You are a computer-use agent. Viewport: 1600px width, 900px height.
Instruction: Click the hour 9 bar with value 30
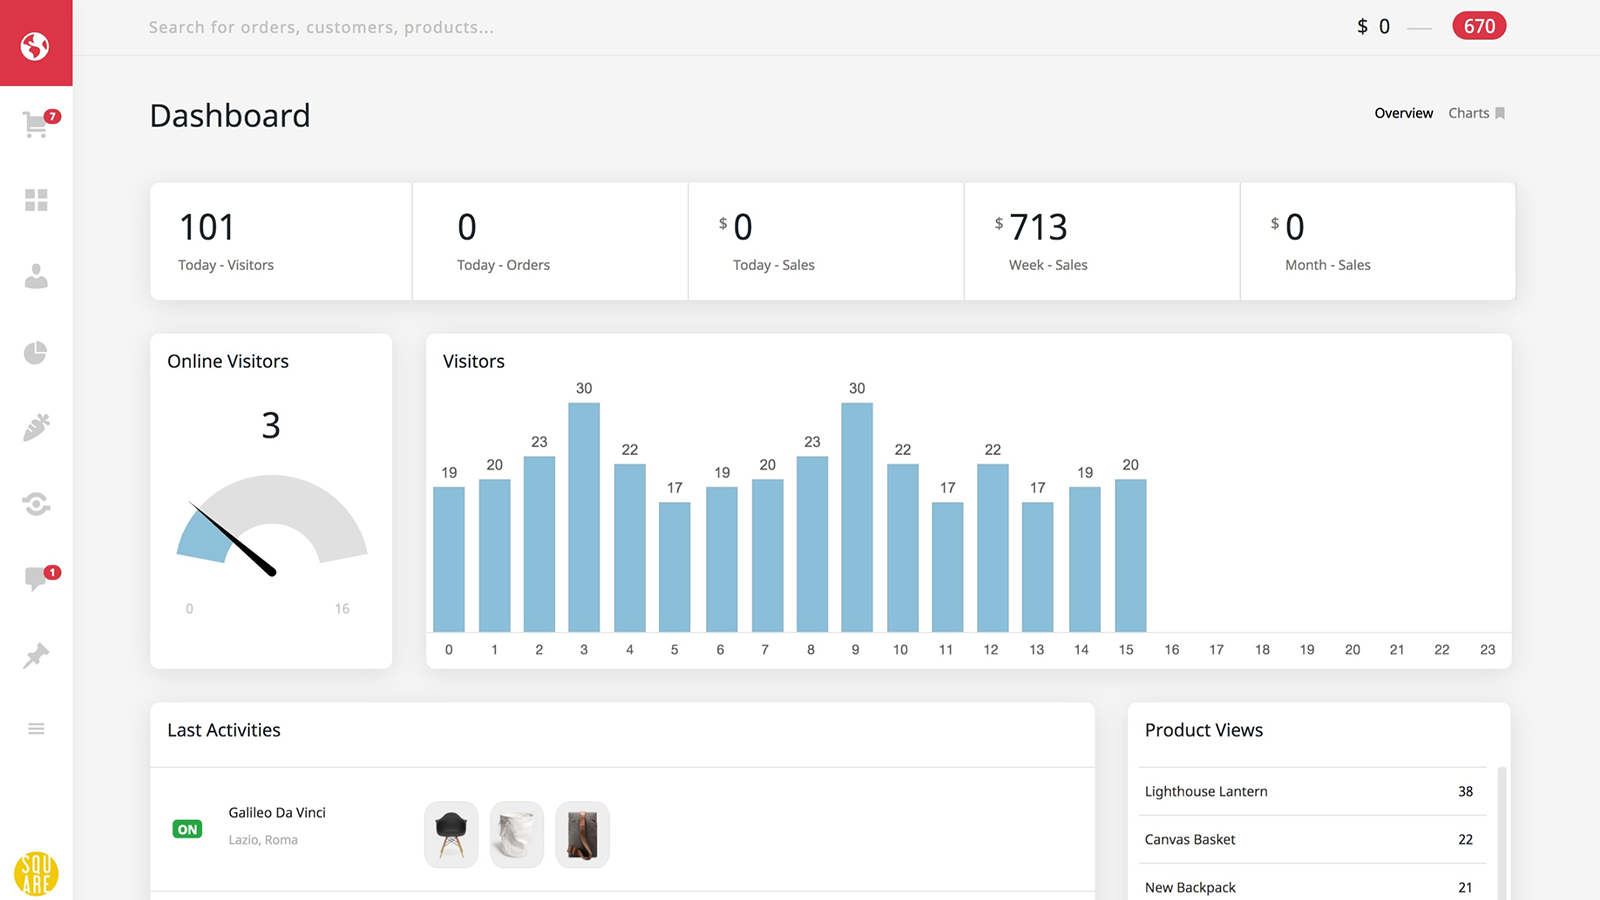[857, 517]
